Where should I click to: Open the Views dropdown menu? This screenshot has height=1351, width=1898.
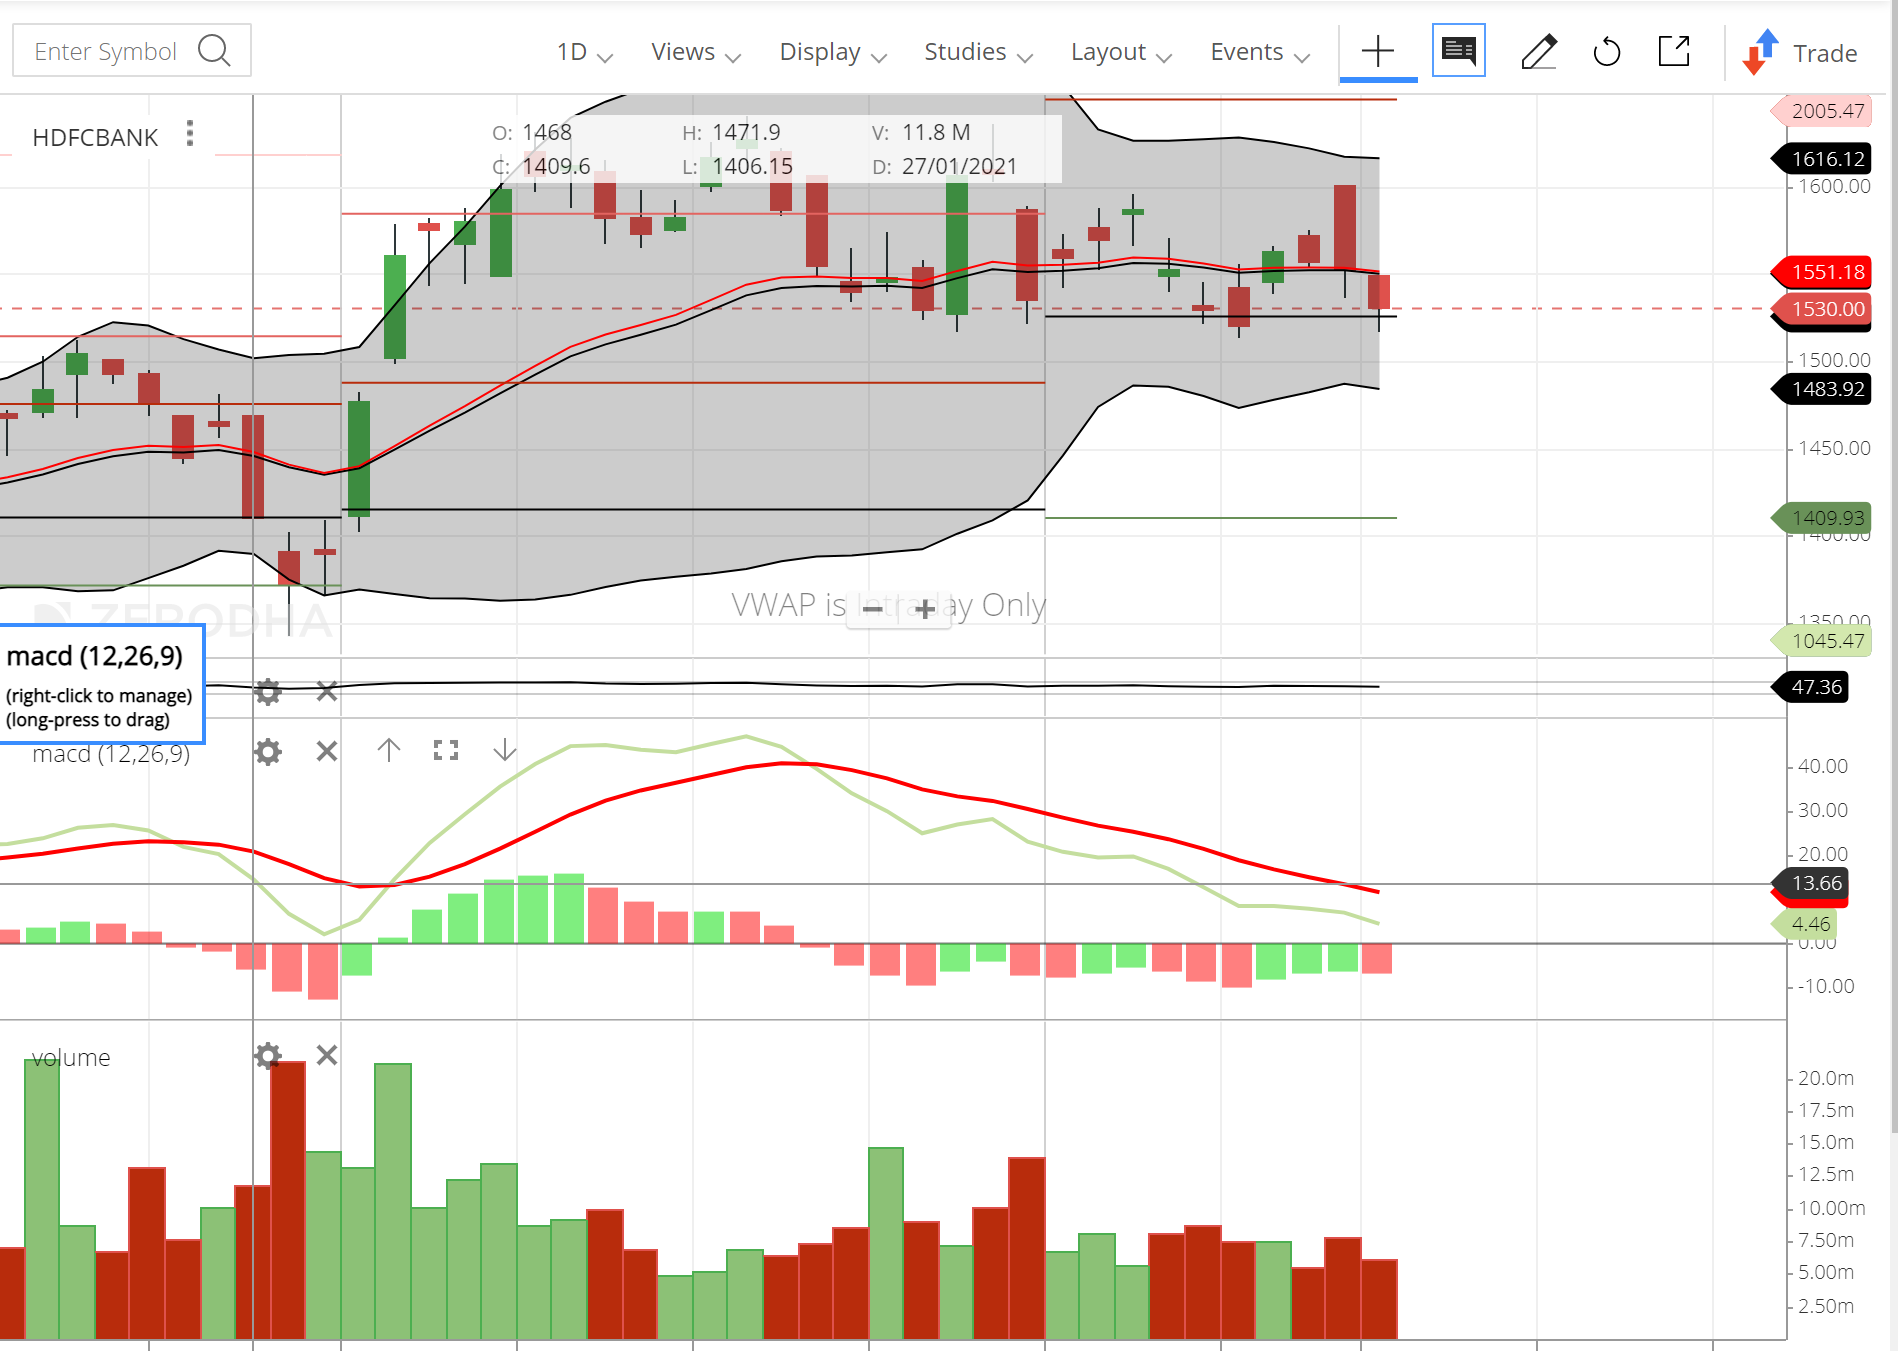[x=695, y=52]
